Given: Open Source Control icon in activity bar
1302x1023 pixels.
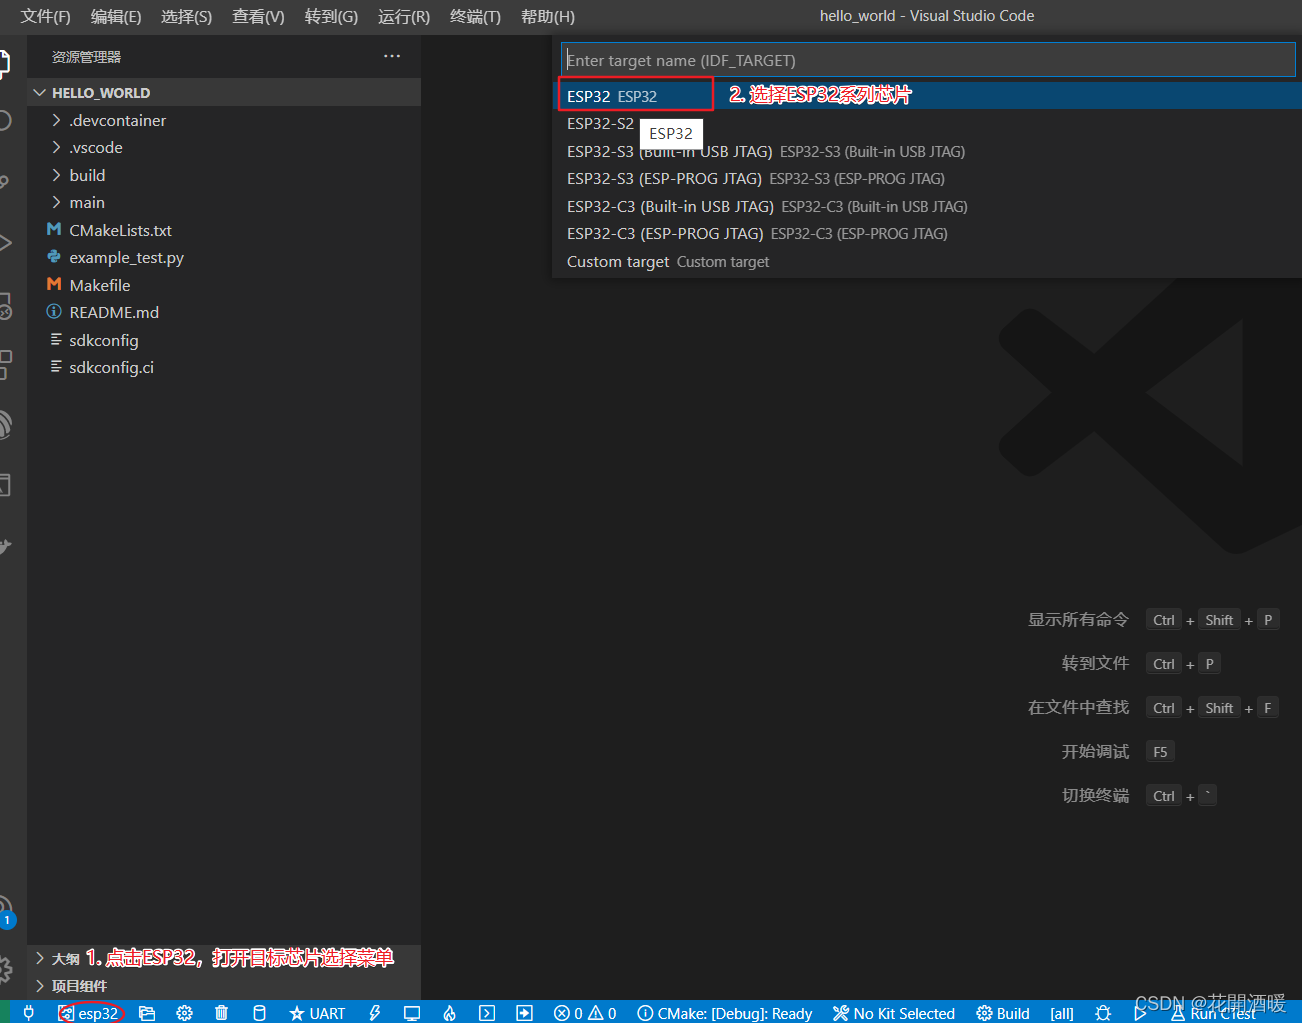Looking at the screenshot, I should 4,182.
